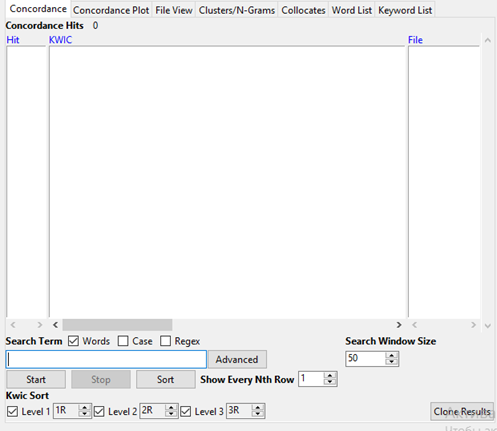Viewport: 497px width, 431px height.
Task: Click the Level 3 3R field
Action: tap(239, 411)
